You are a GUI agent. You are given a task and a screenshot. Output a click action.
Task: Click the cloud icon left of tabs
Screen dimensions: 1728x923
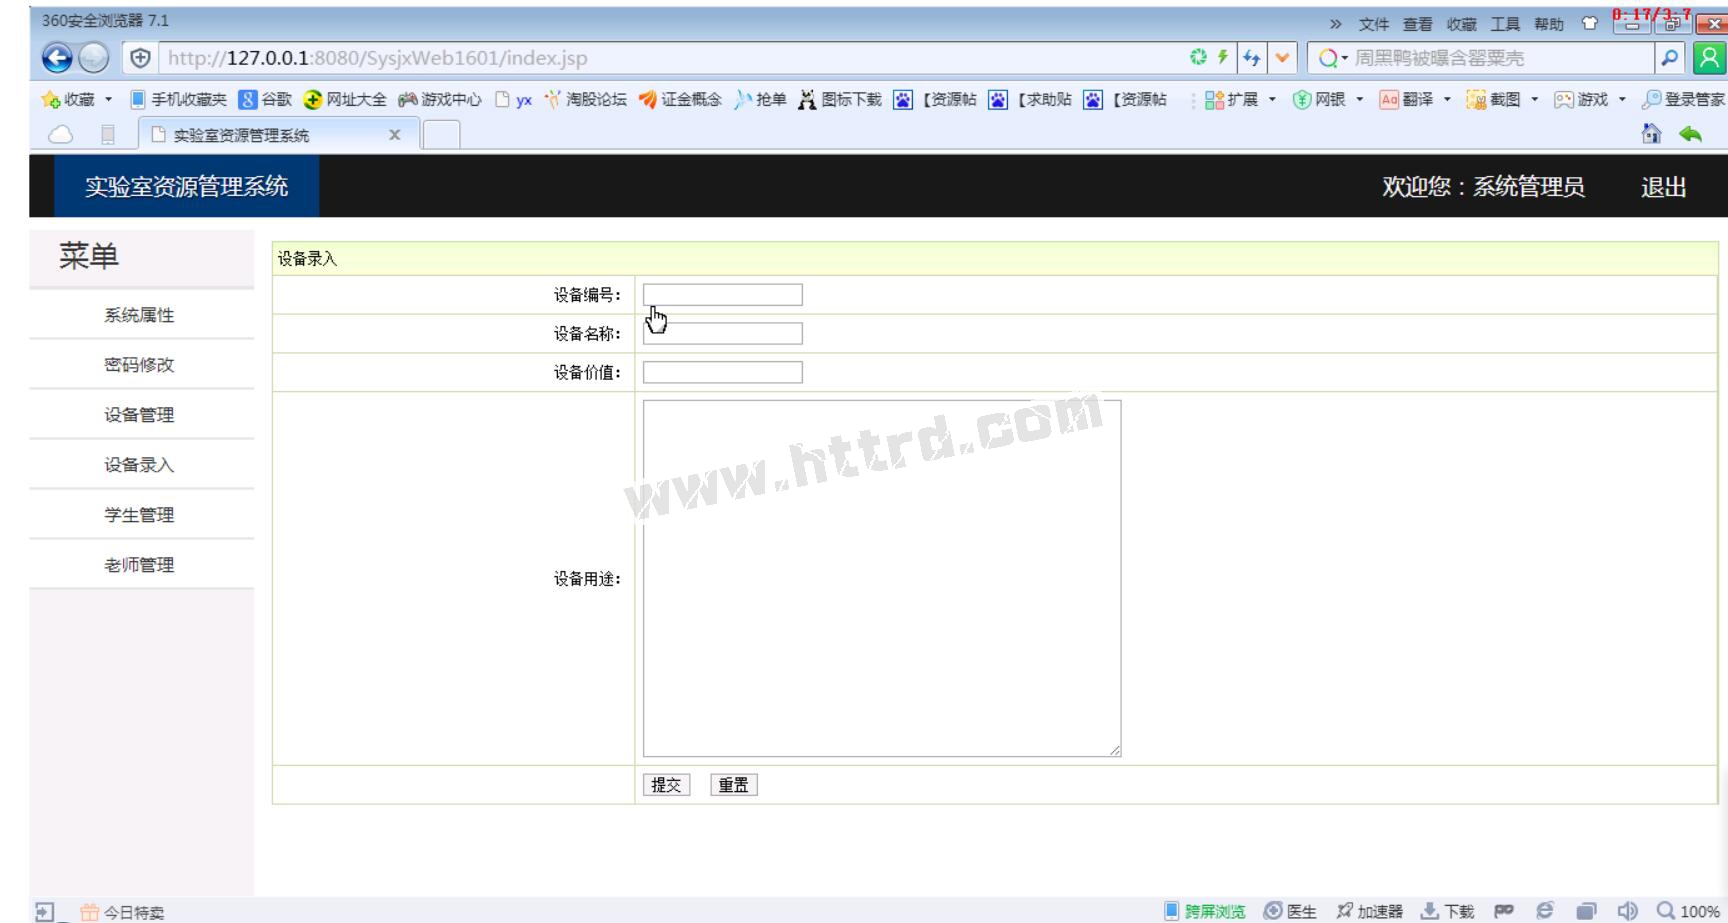61,135
